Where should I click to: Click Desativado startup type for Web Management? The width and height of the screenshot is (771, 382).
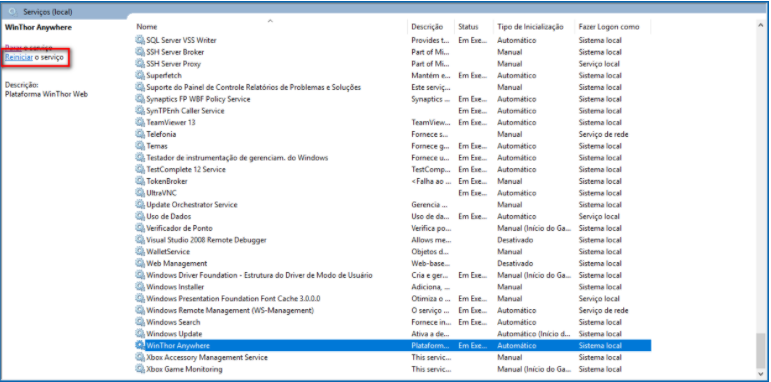(515, 264)
